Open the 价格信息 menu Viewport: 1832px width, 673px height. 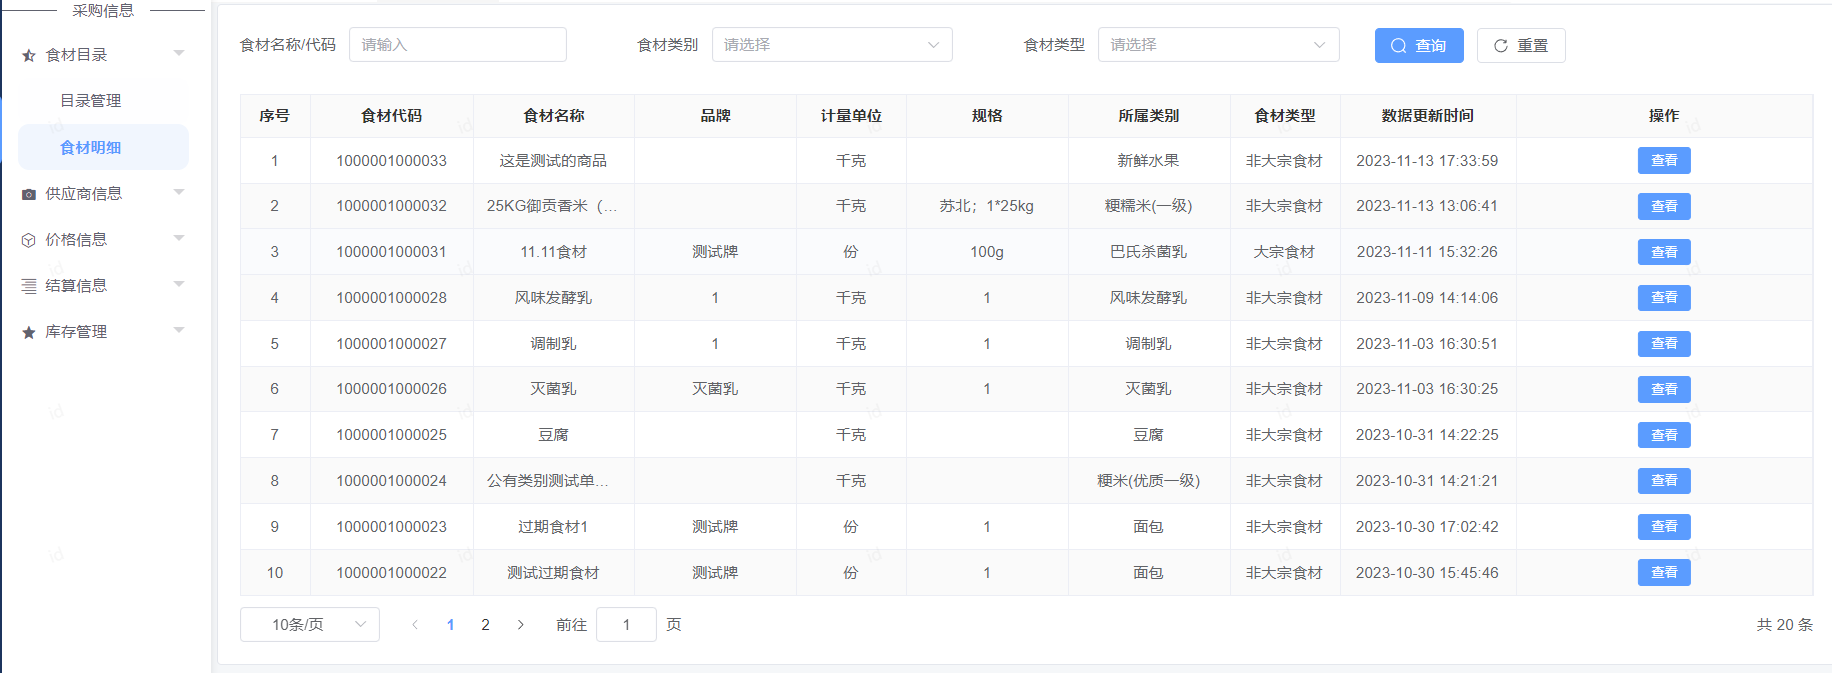[103, 240]
